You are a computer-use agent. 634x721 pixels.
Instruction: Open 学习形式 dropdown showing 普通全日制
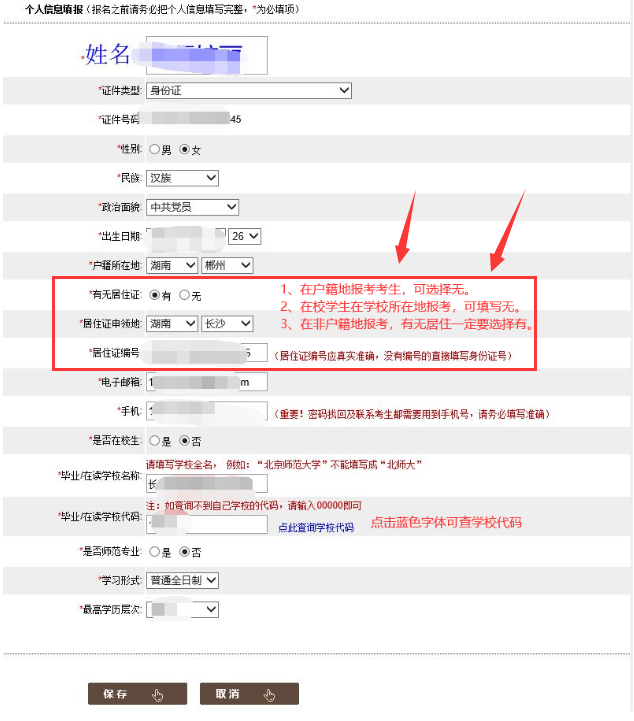pyautogui.click(x=182, y=580)
